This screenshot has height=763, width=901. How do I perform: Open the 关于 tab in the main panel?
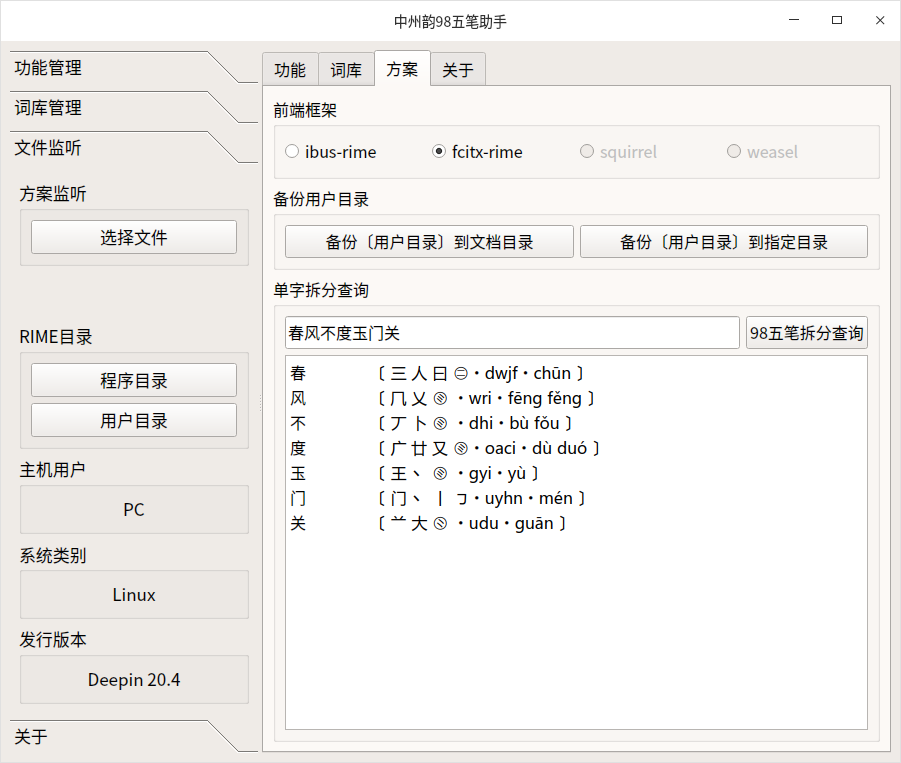pos(458,69)
